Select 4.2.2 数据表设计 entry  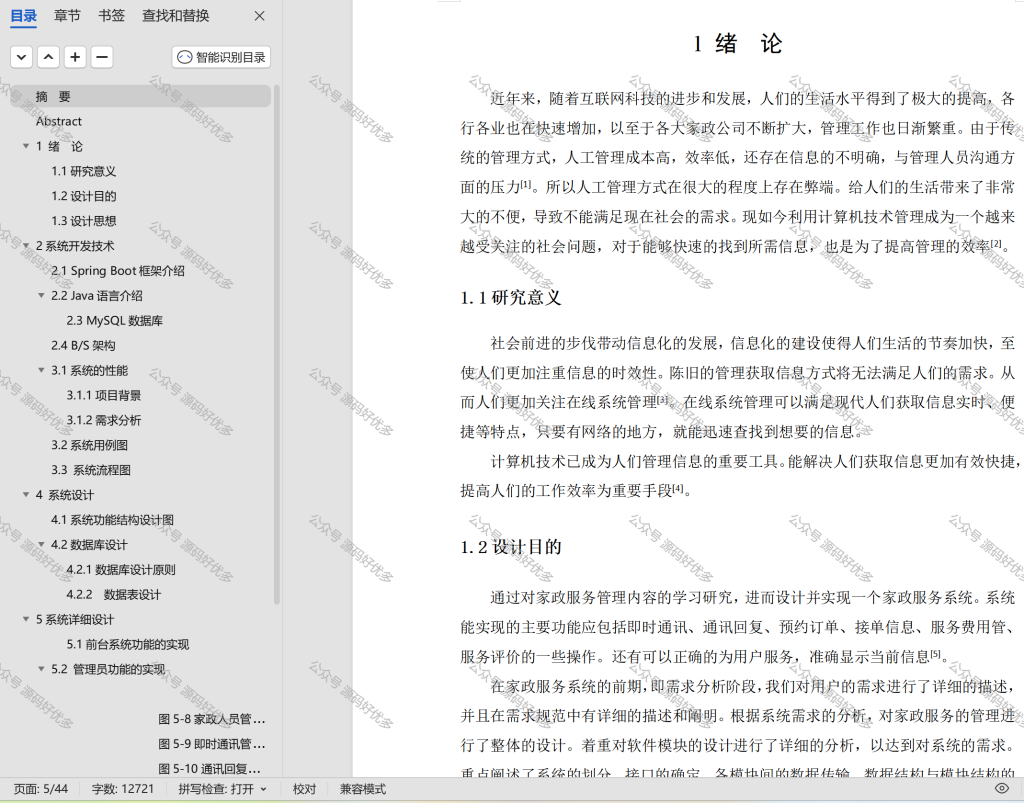(114, 594)
